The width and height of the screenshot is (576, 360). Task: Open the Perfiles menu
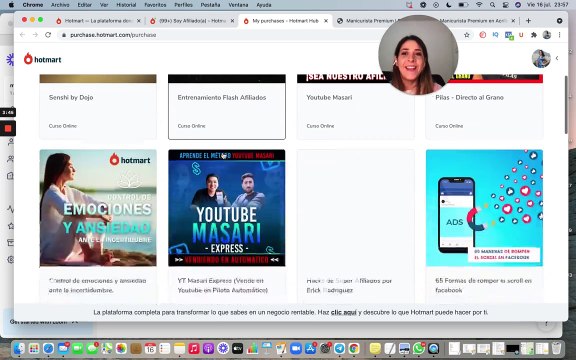[183, 5]
